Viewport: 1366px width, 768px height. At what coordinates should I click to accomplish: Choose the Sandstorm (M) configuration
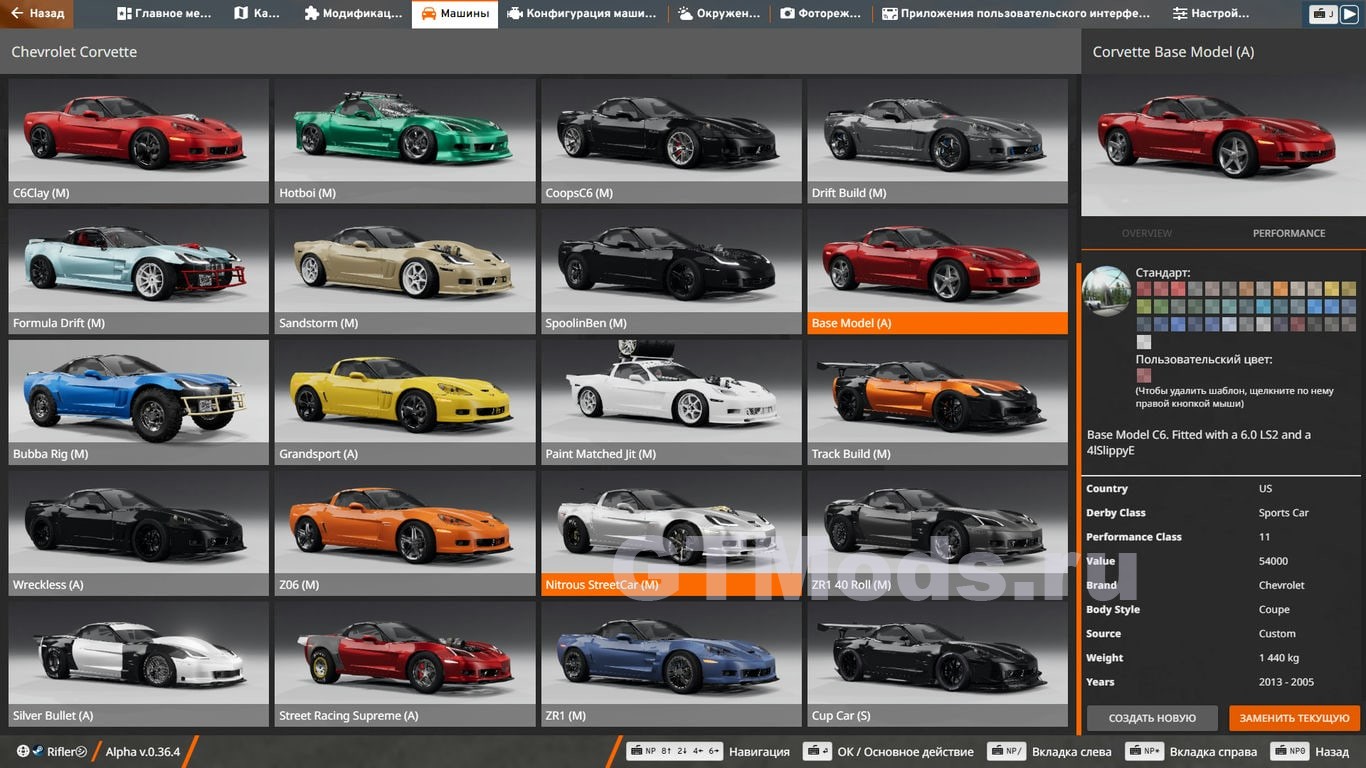[405, 272]
